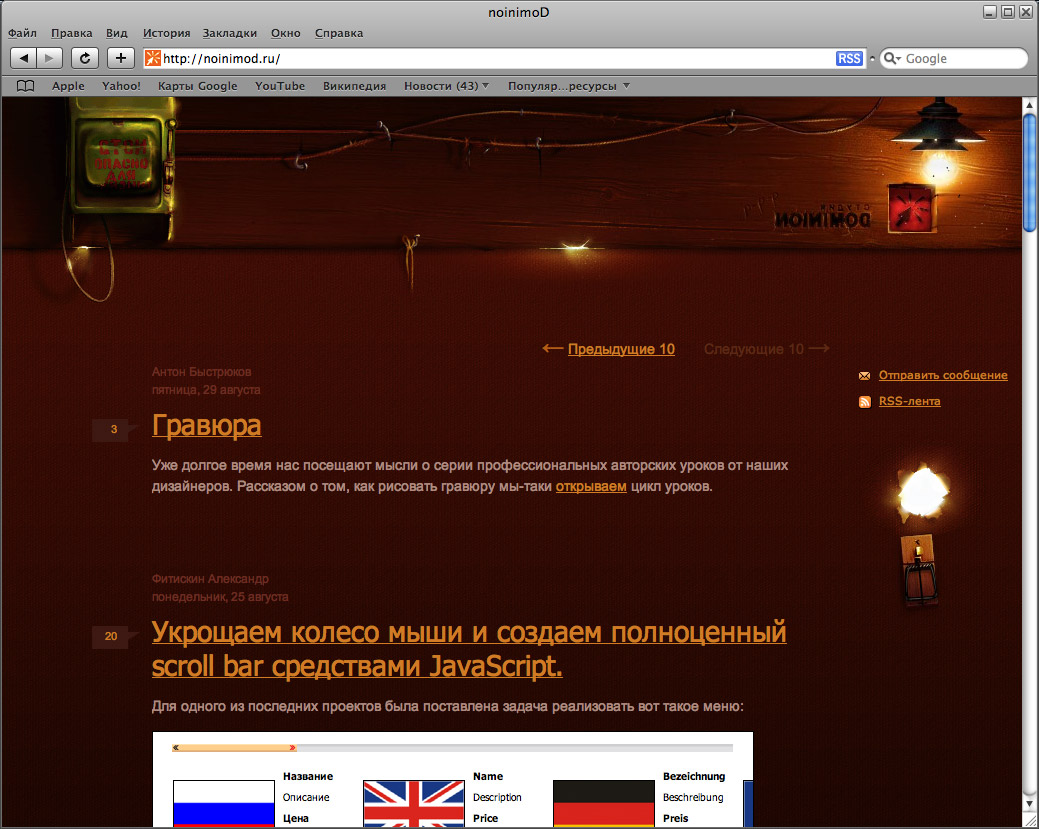Screen dimensions: 1039x829
Task: Click the glowing torn hole image
Action: (x=923, y=492)
